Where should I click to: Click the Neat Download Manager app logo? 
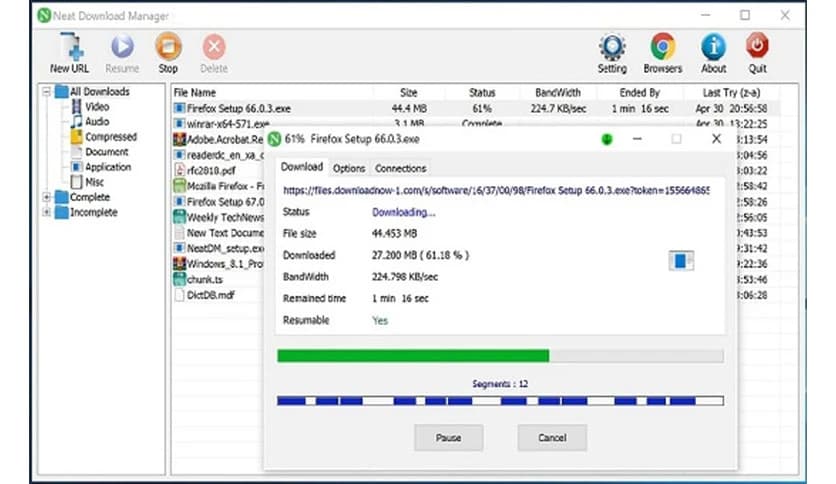pyautogui.click(x=44, y=15)
